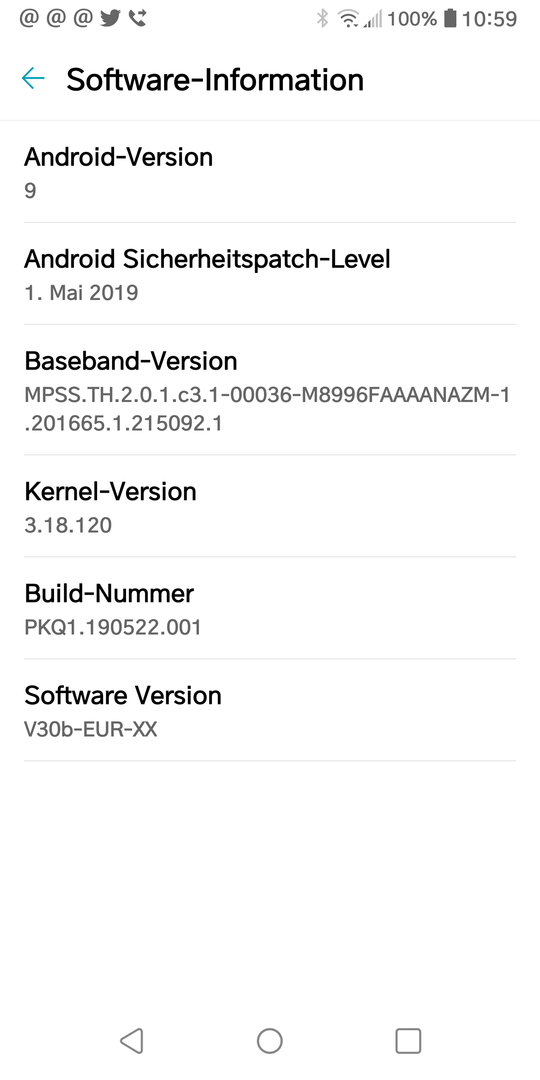Viewport: 540px width, 1080px height.
Task: Tap the back arrow next to Software-Information
Action: tap(33, 79)
